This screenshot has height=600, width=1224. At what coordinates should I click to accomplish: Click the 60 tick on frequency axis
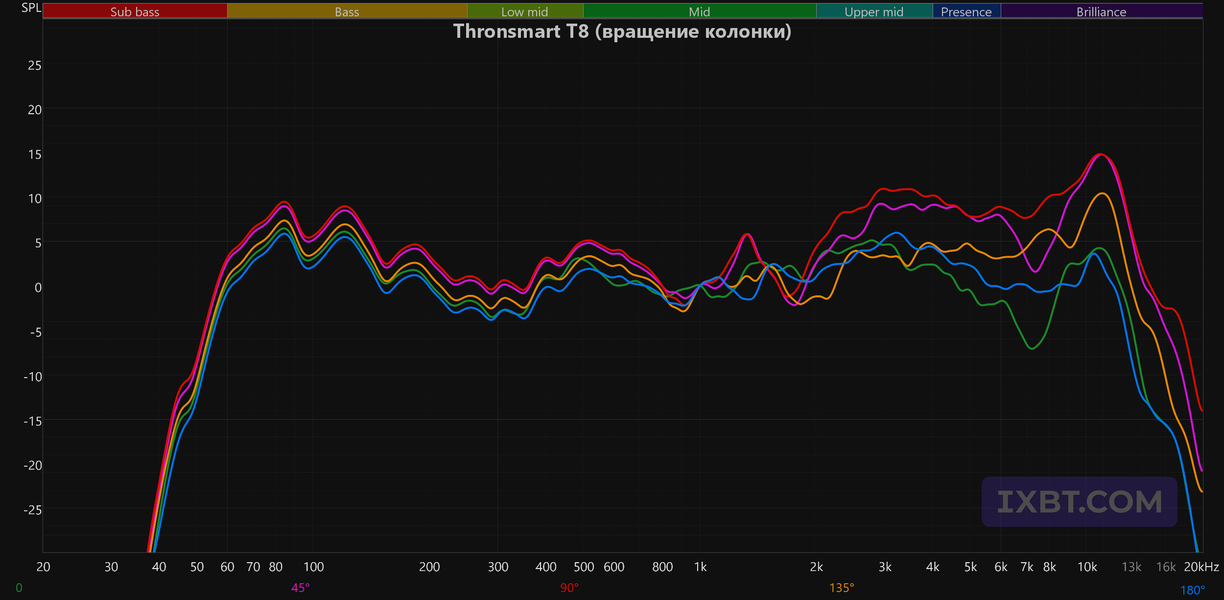pos(228,567)
